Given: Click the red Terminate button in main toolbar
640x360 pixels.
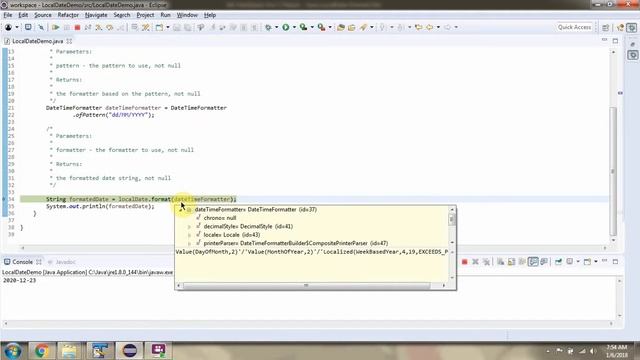Looking at the screenshot, I should [x=77, y=27].
